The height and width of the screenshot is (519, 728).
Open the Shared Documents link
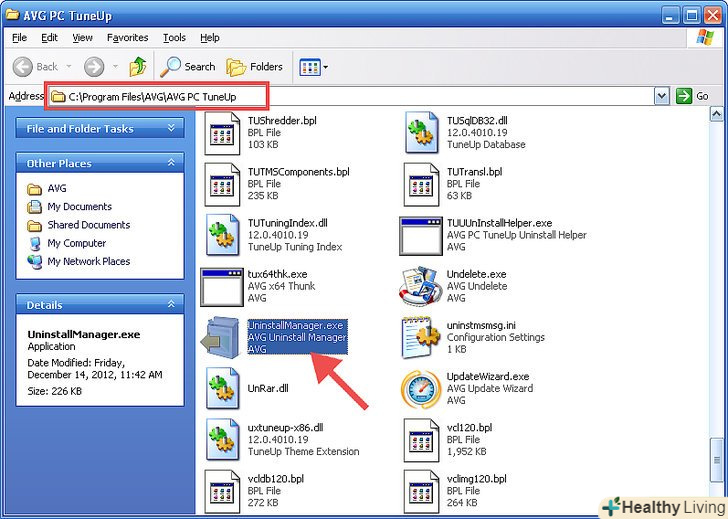click(x=89, y=225)
